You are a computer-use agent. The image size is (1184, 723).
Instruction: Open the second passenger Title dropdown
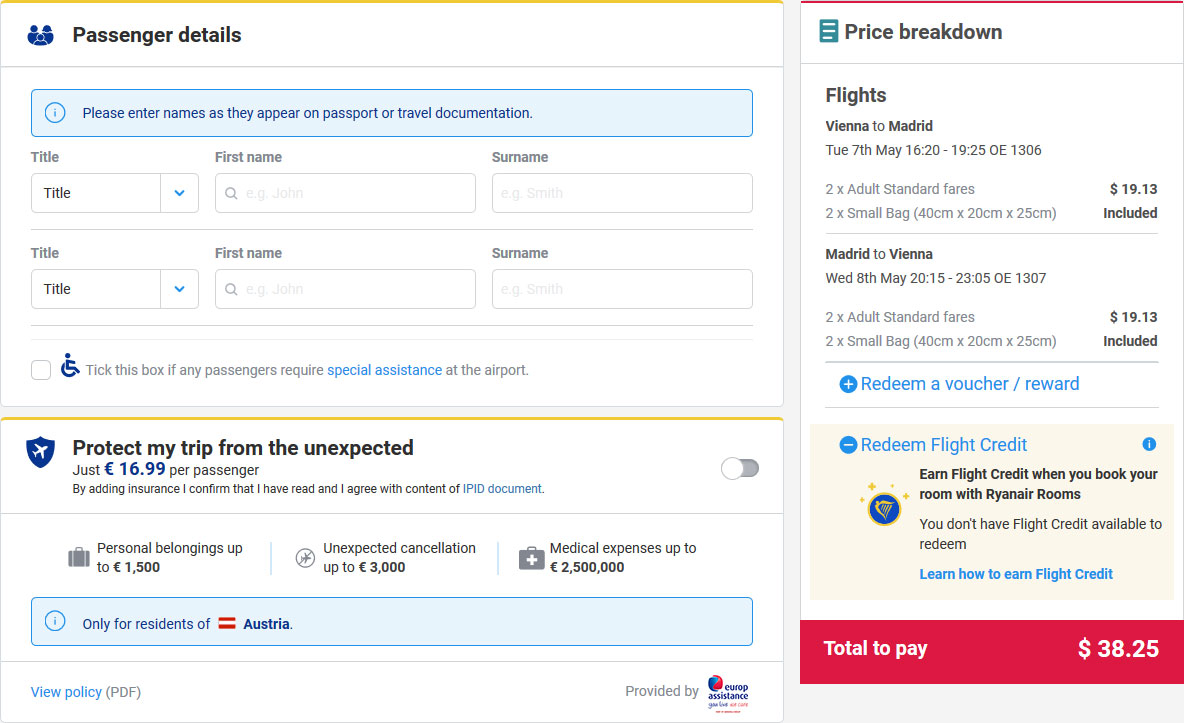[115, 289]
